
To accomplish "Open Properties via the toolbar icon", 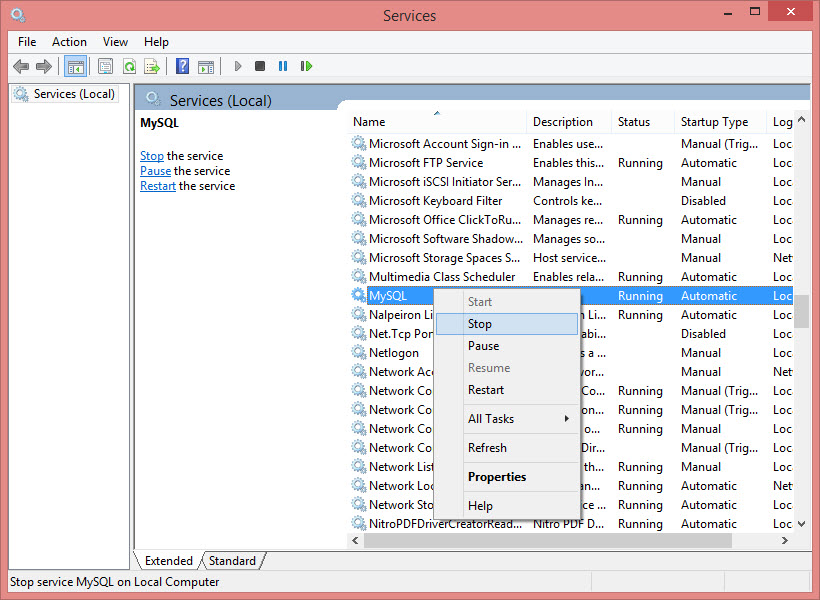I will tap(105, 66).
